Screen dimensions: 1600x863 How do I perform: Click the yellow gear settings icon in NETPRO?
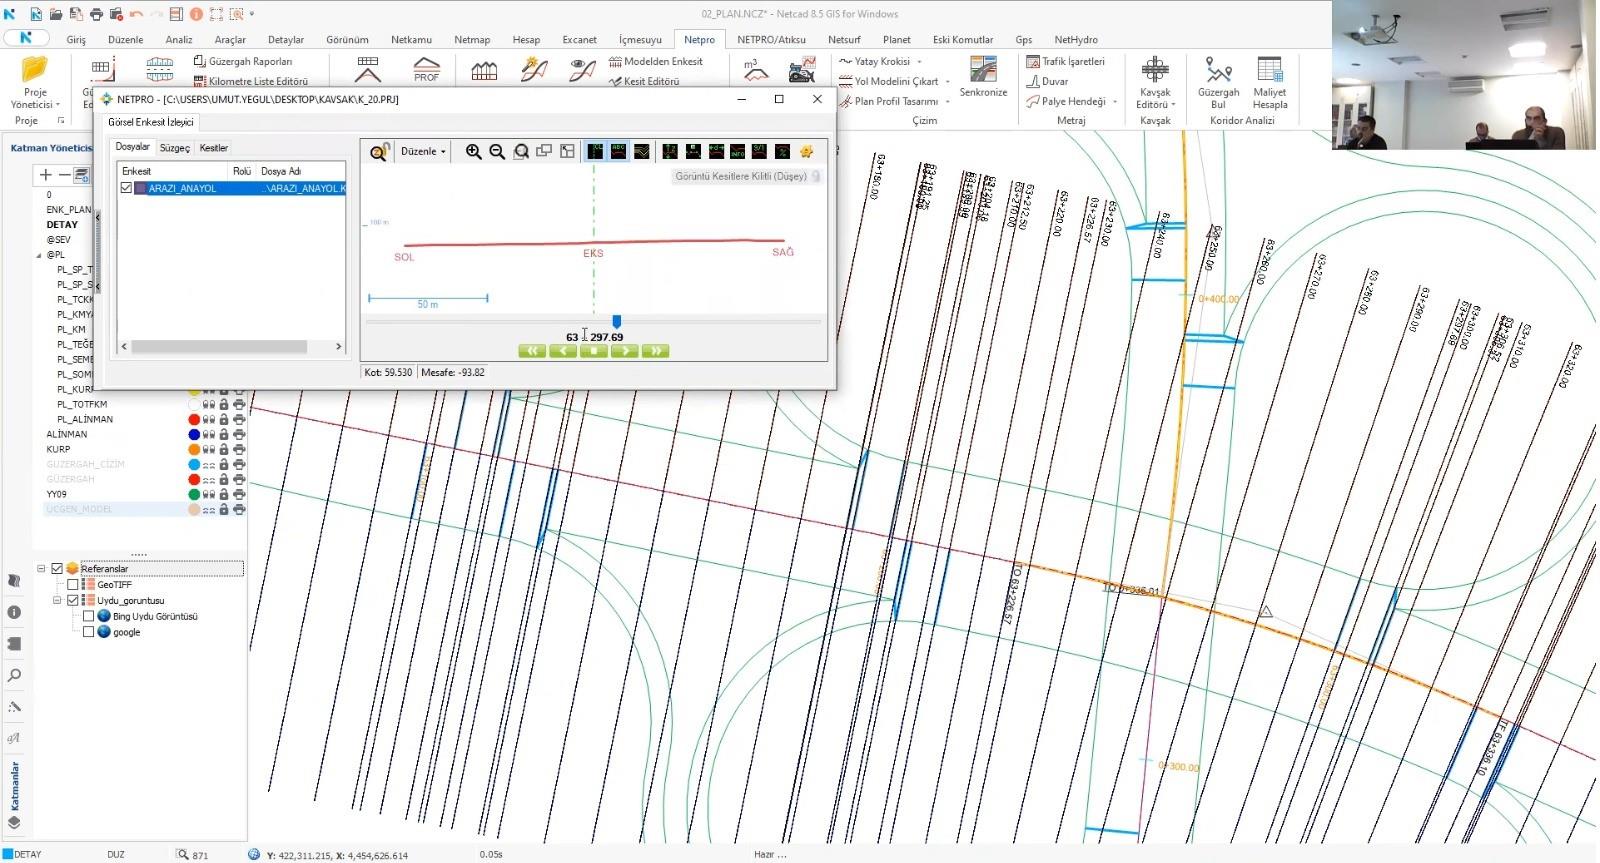tap(806, 151)
